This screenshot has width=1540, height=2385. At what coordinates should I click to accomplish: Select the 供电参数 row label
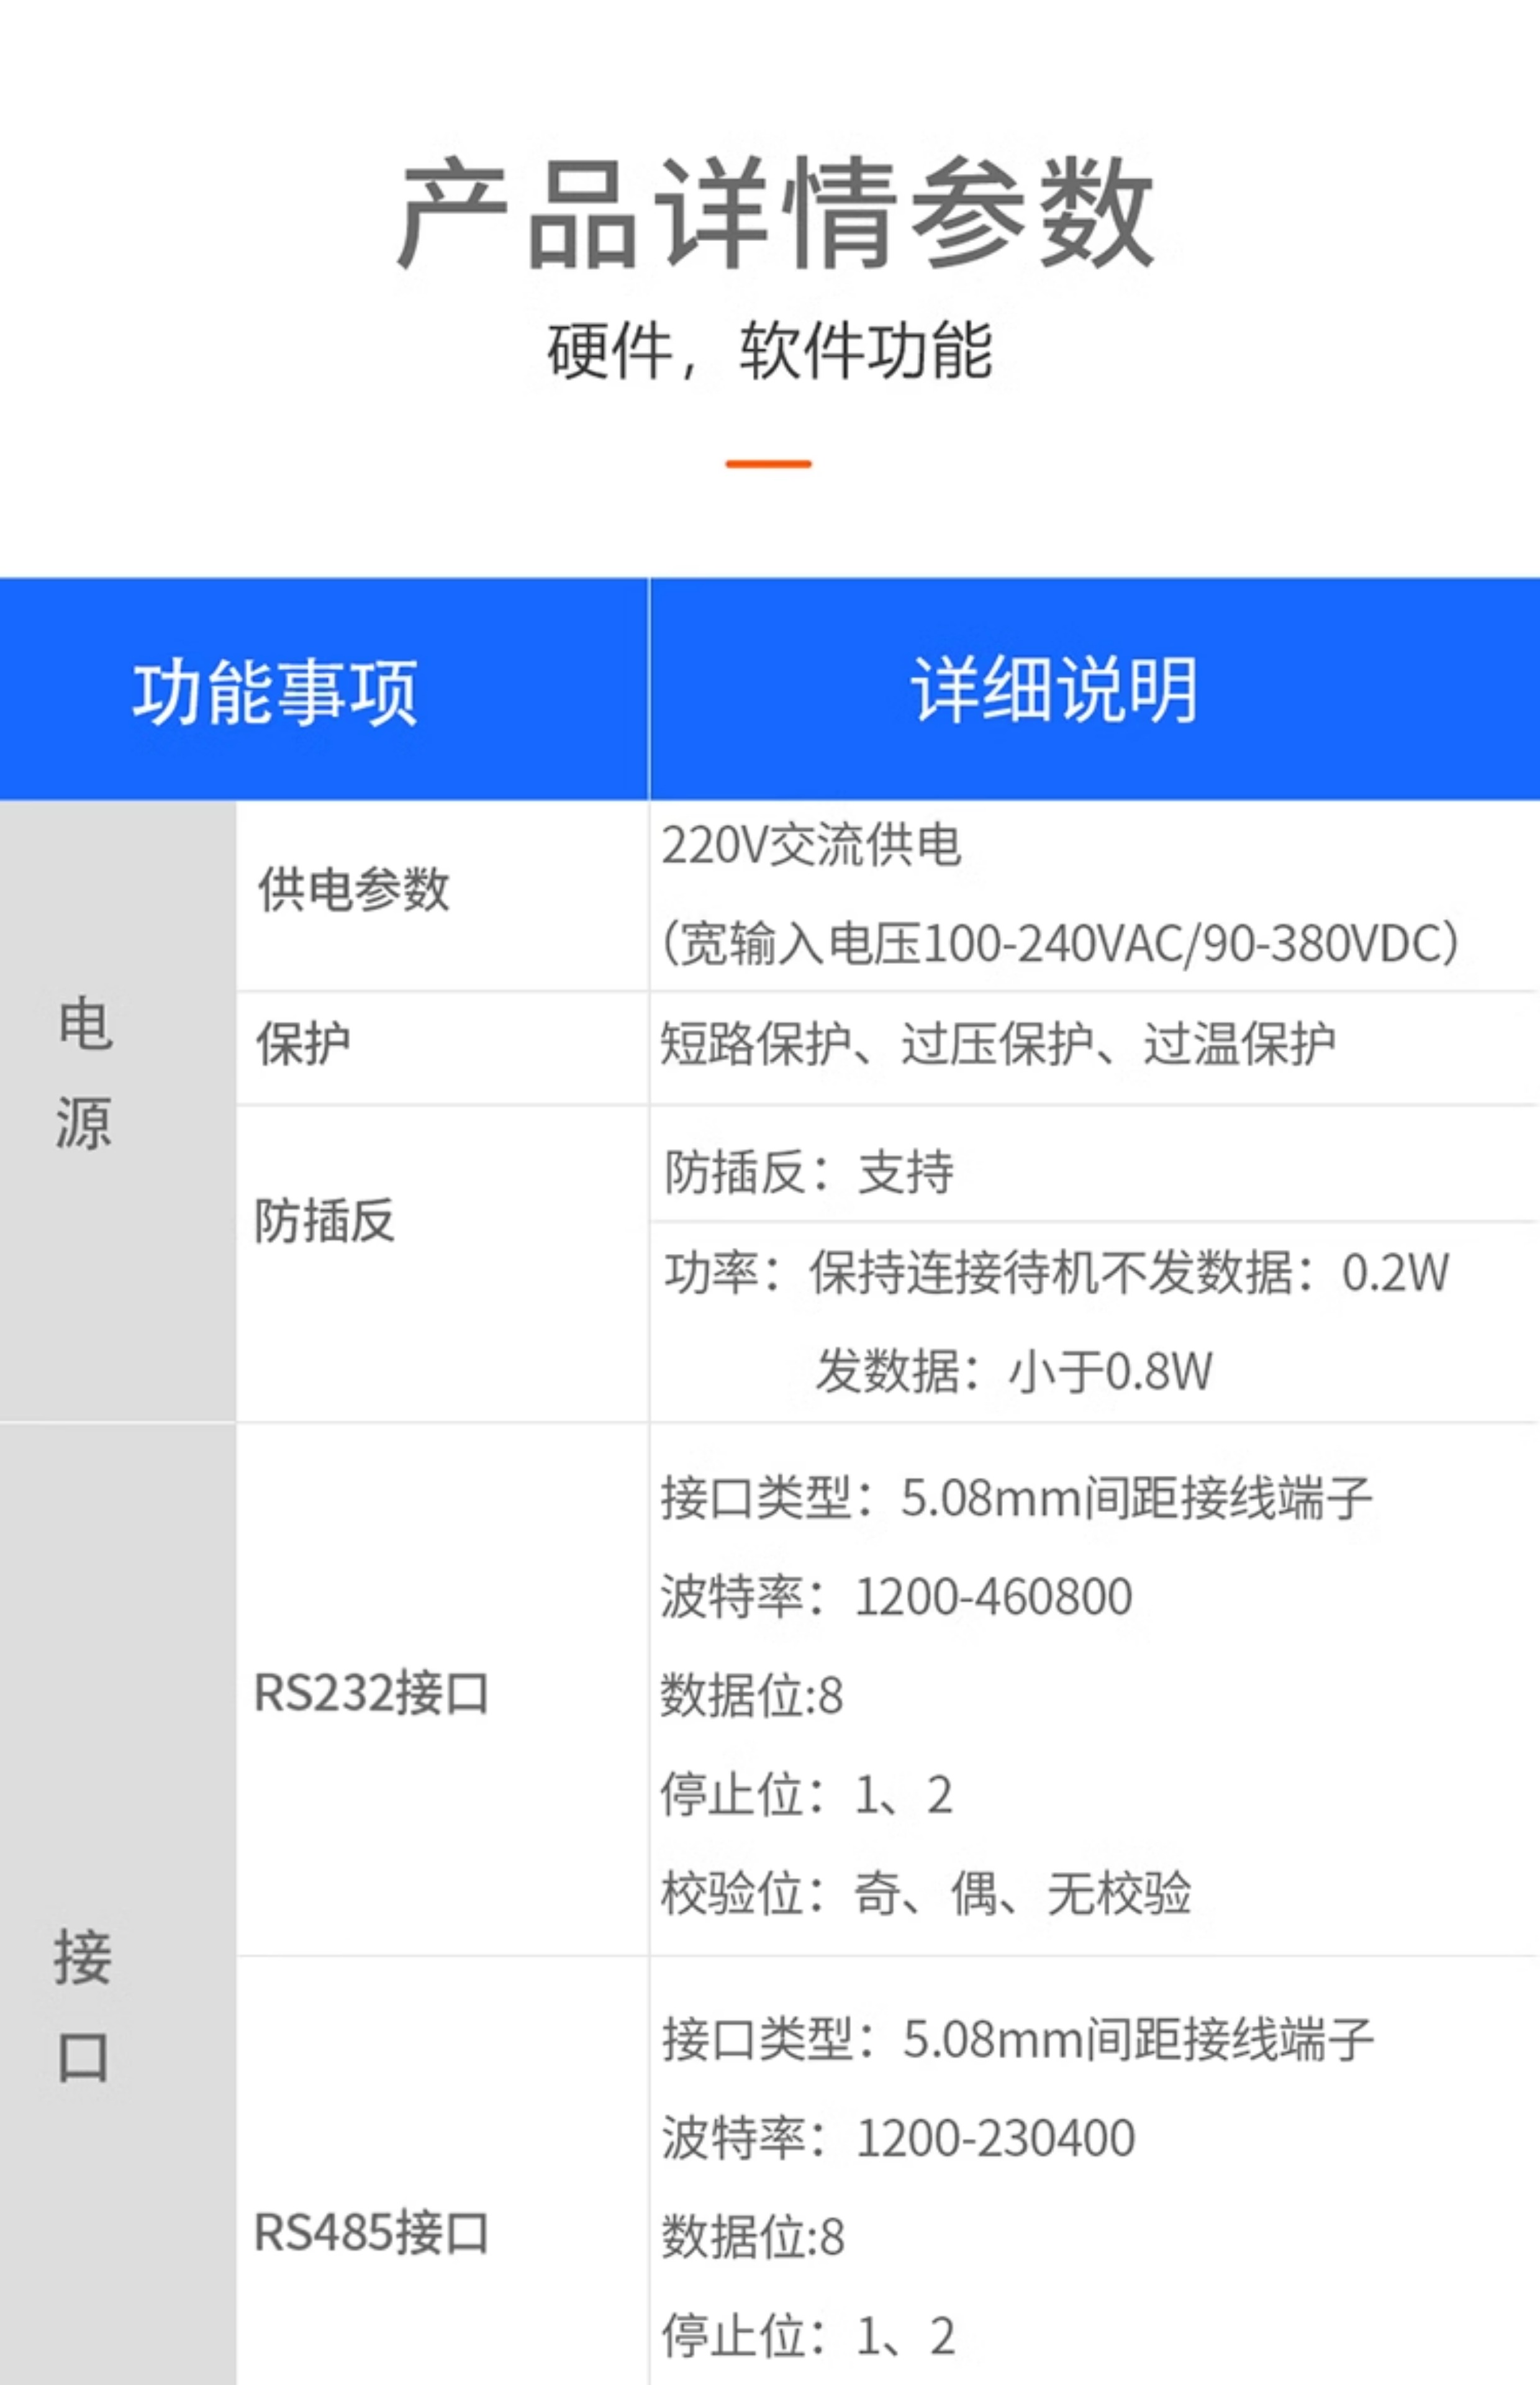(353, 889)
